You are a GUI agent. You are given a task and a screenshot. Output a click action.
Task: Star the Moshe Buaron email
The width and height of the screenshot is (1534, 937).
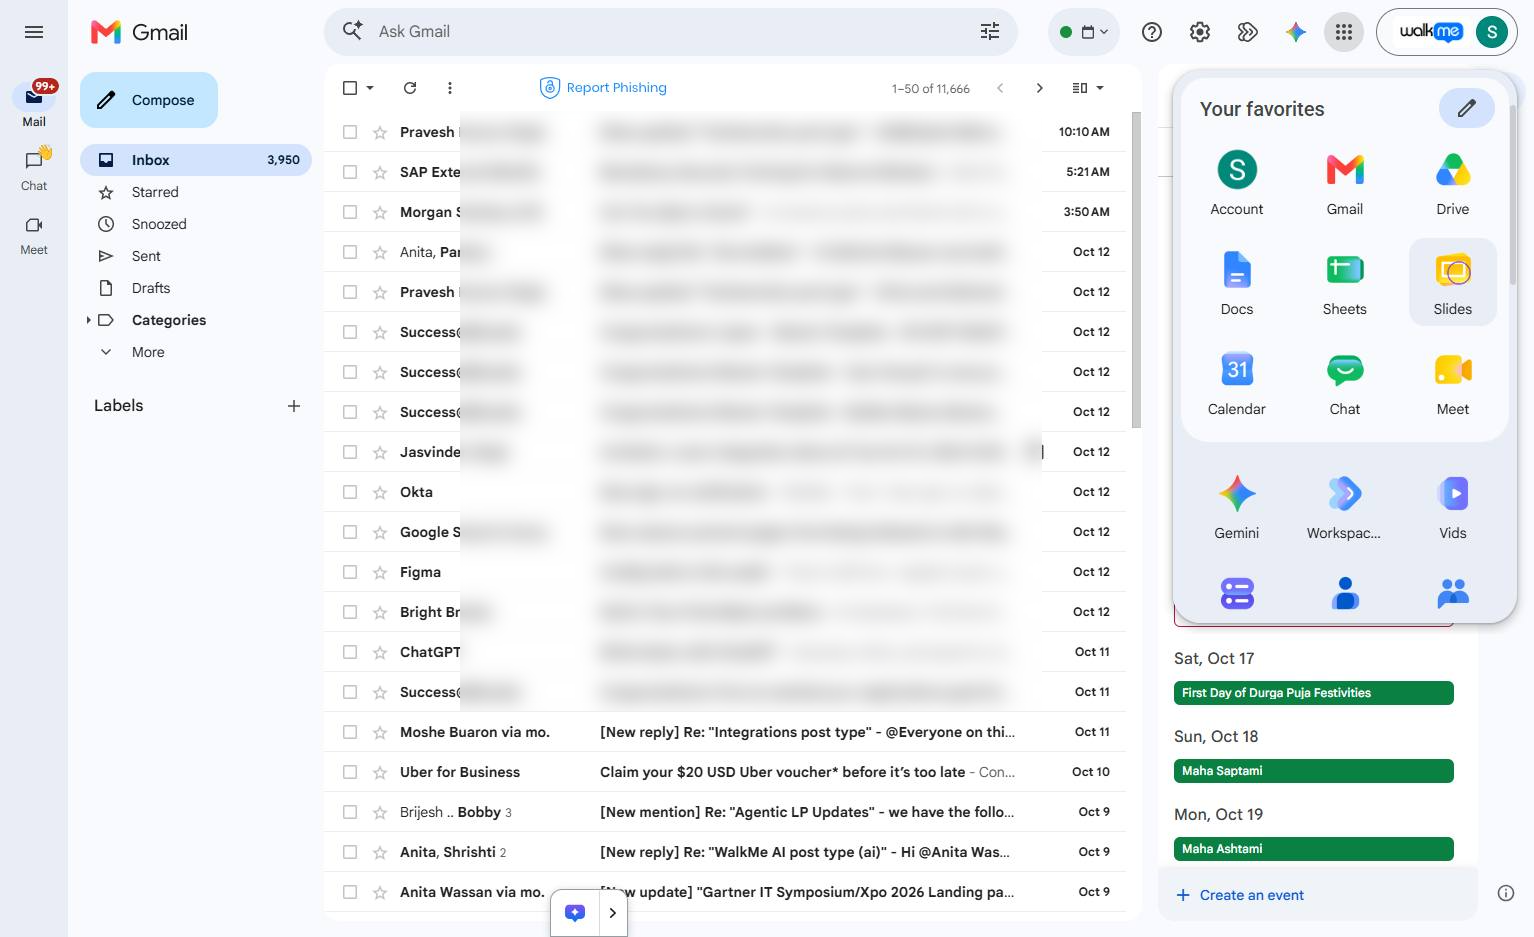(379, 732)
